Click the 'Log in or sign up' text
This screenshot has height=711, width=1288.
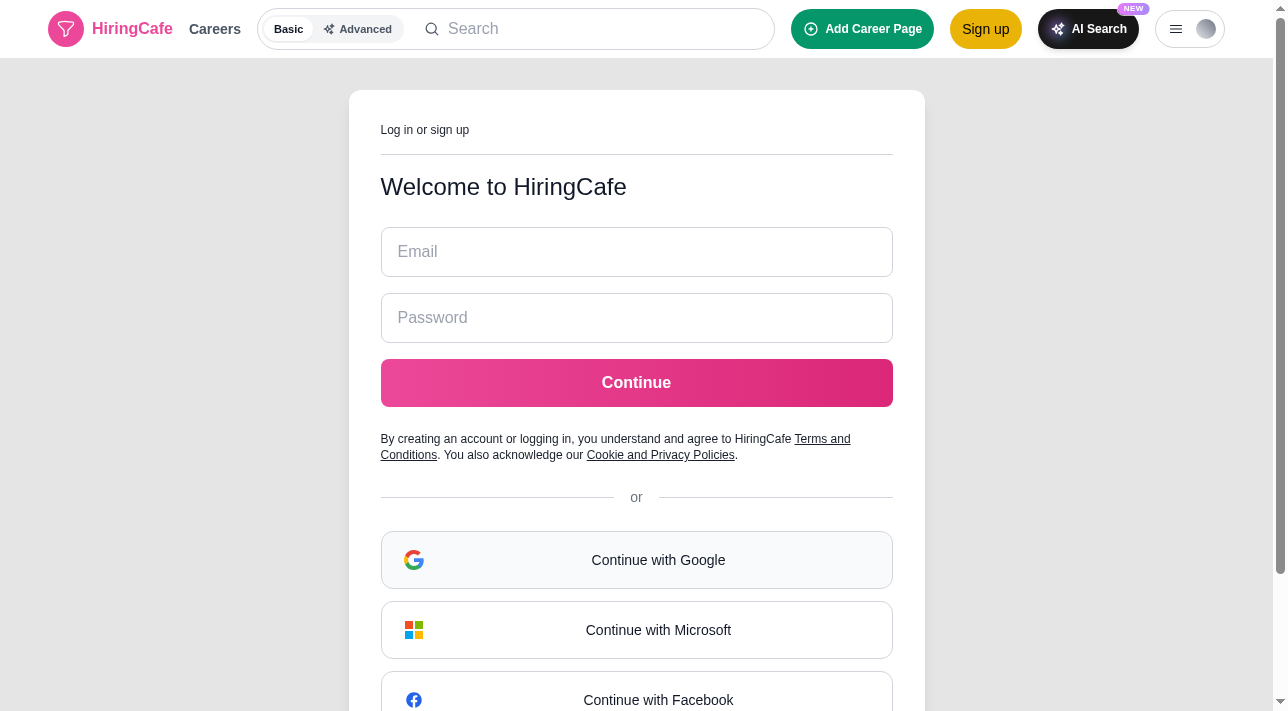(425, 130)
